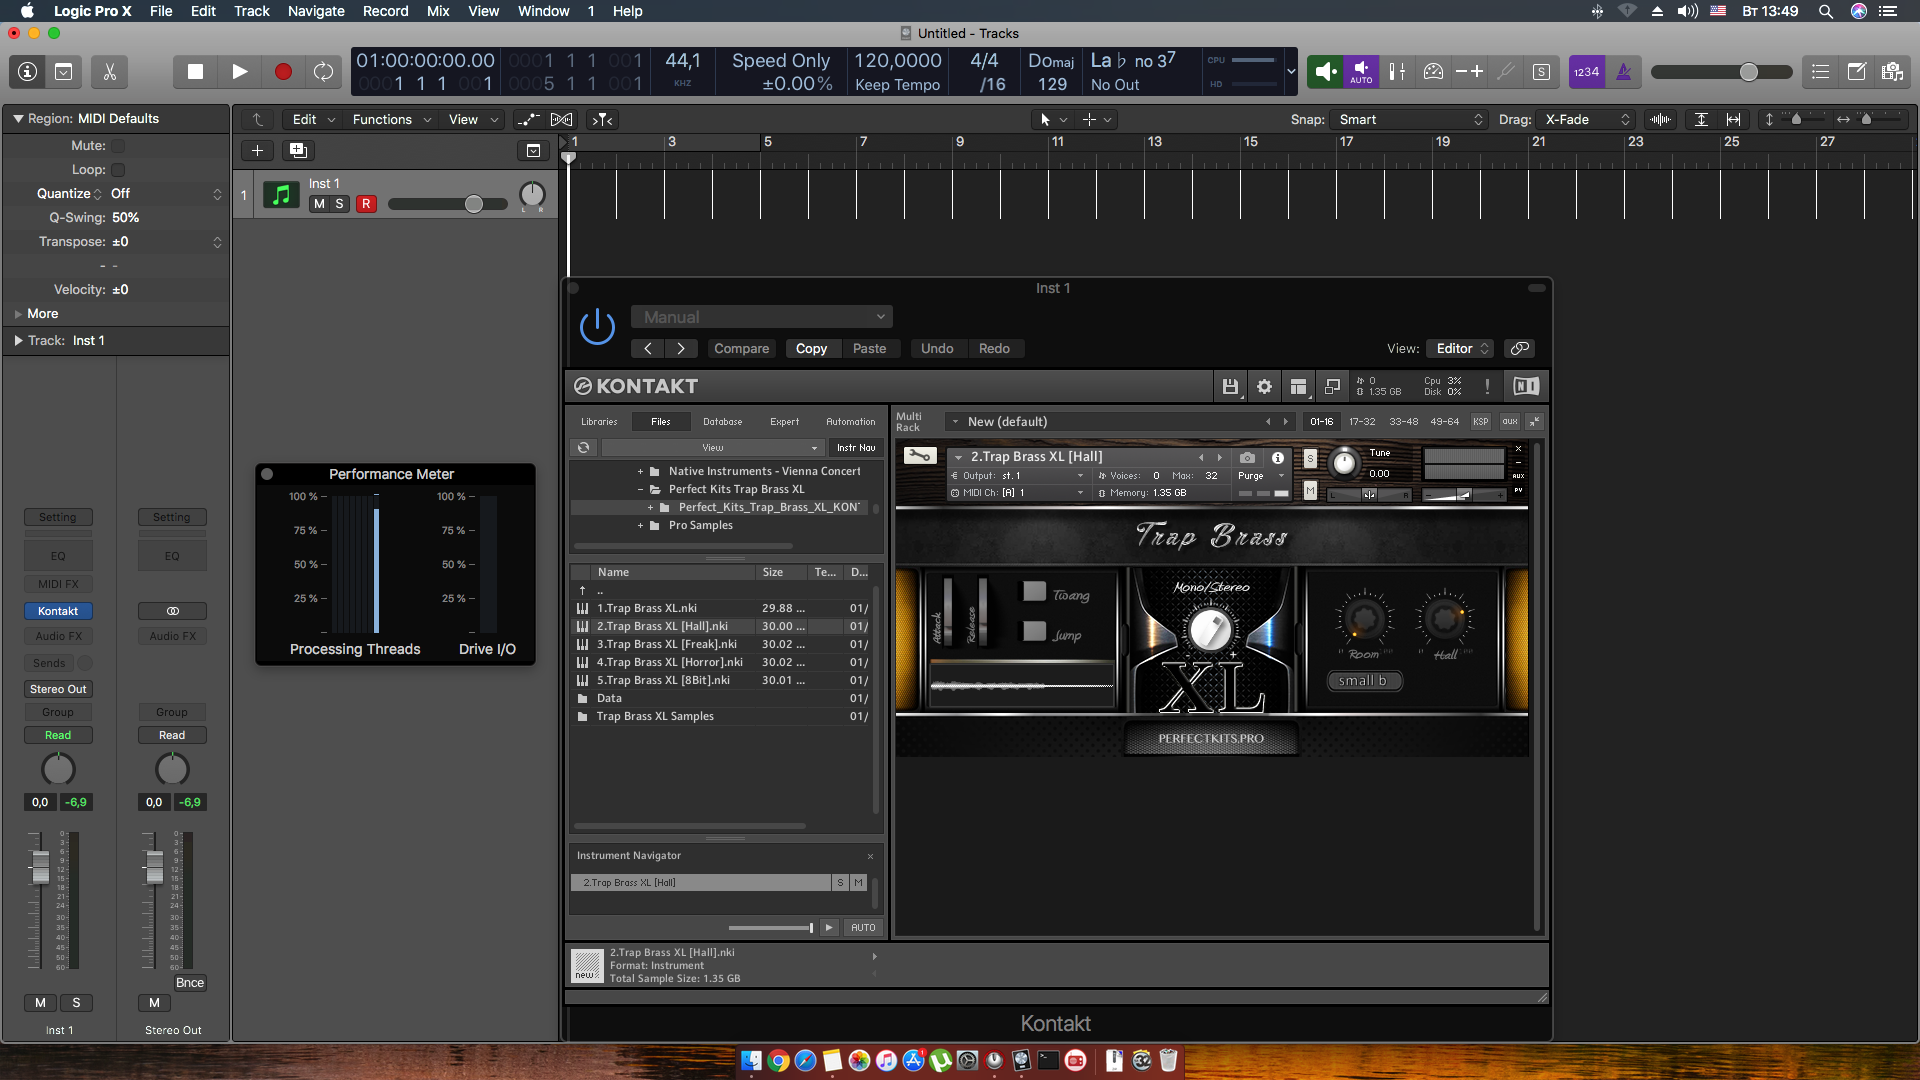The height and width of the screenshot is (1080, 1920).
Task: Start recording with the red Record button
Action: 283,72
